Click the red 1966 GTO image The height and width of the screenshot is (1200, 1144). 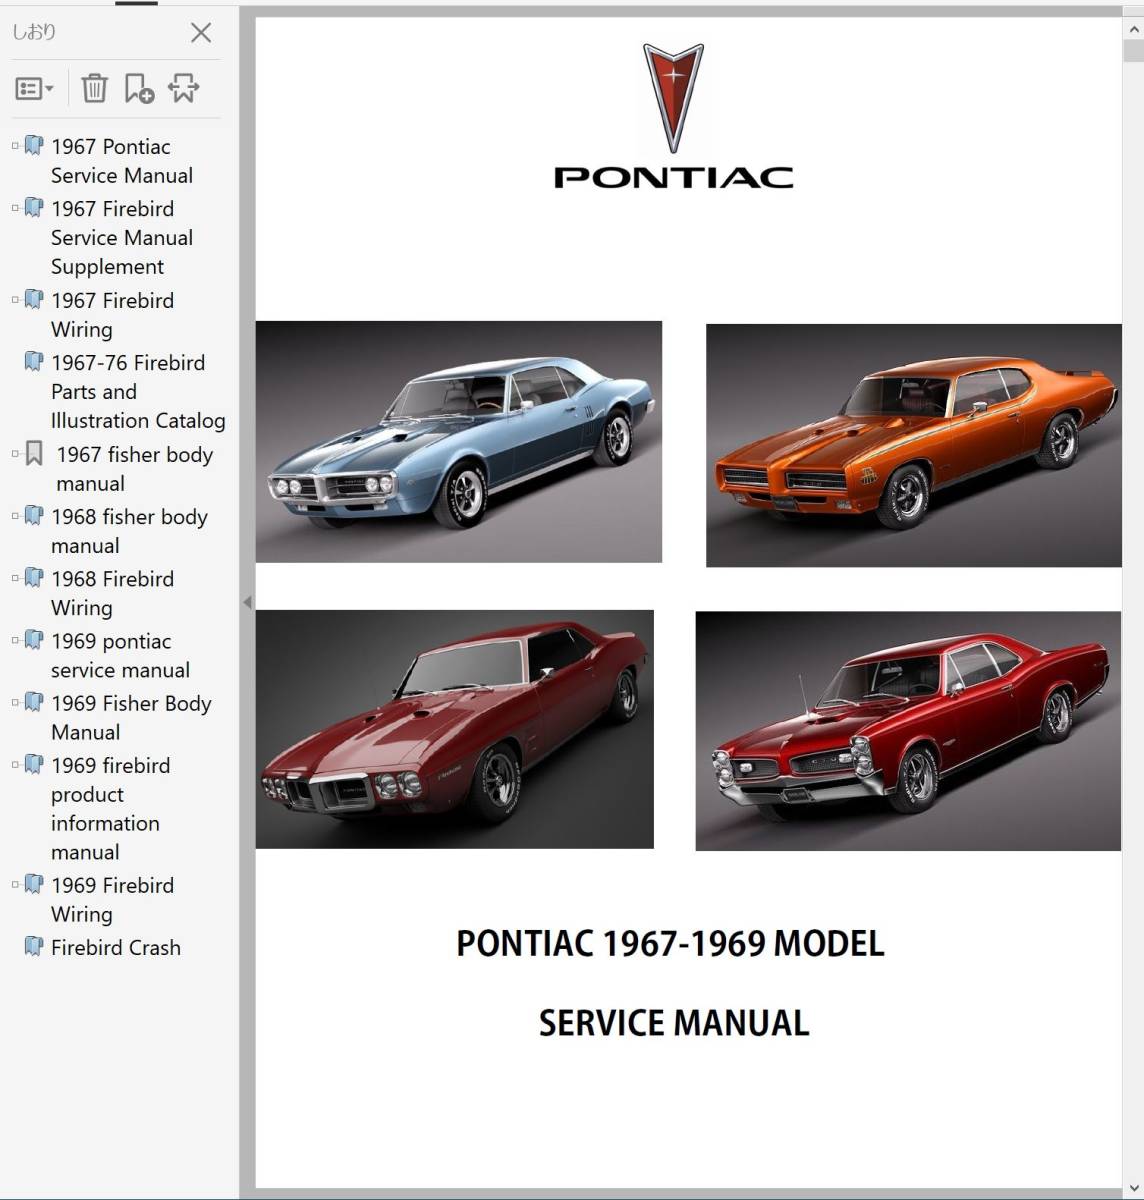pos(908,731)
